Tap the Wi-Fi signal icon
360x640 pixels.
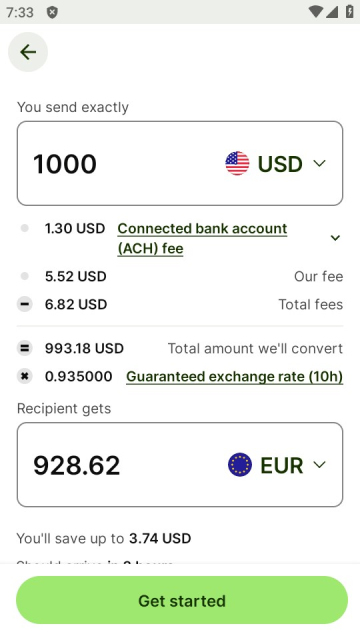tap(316, 12)
